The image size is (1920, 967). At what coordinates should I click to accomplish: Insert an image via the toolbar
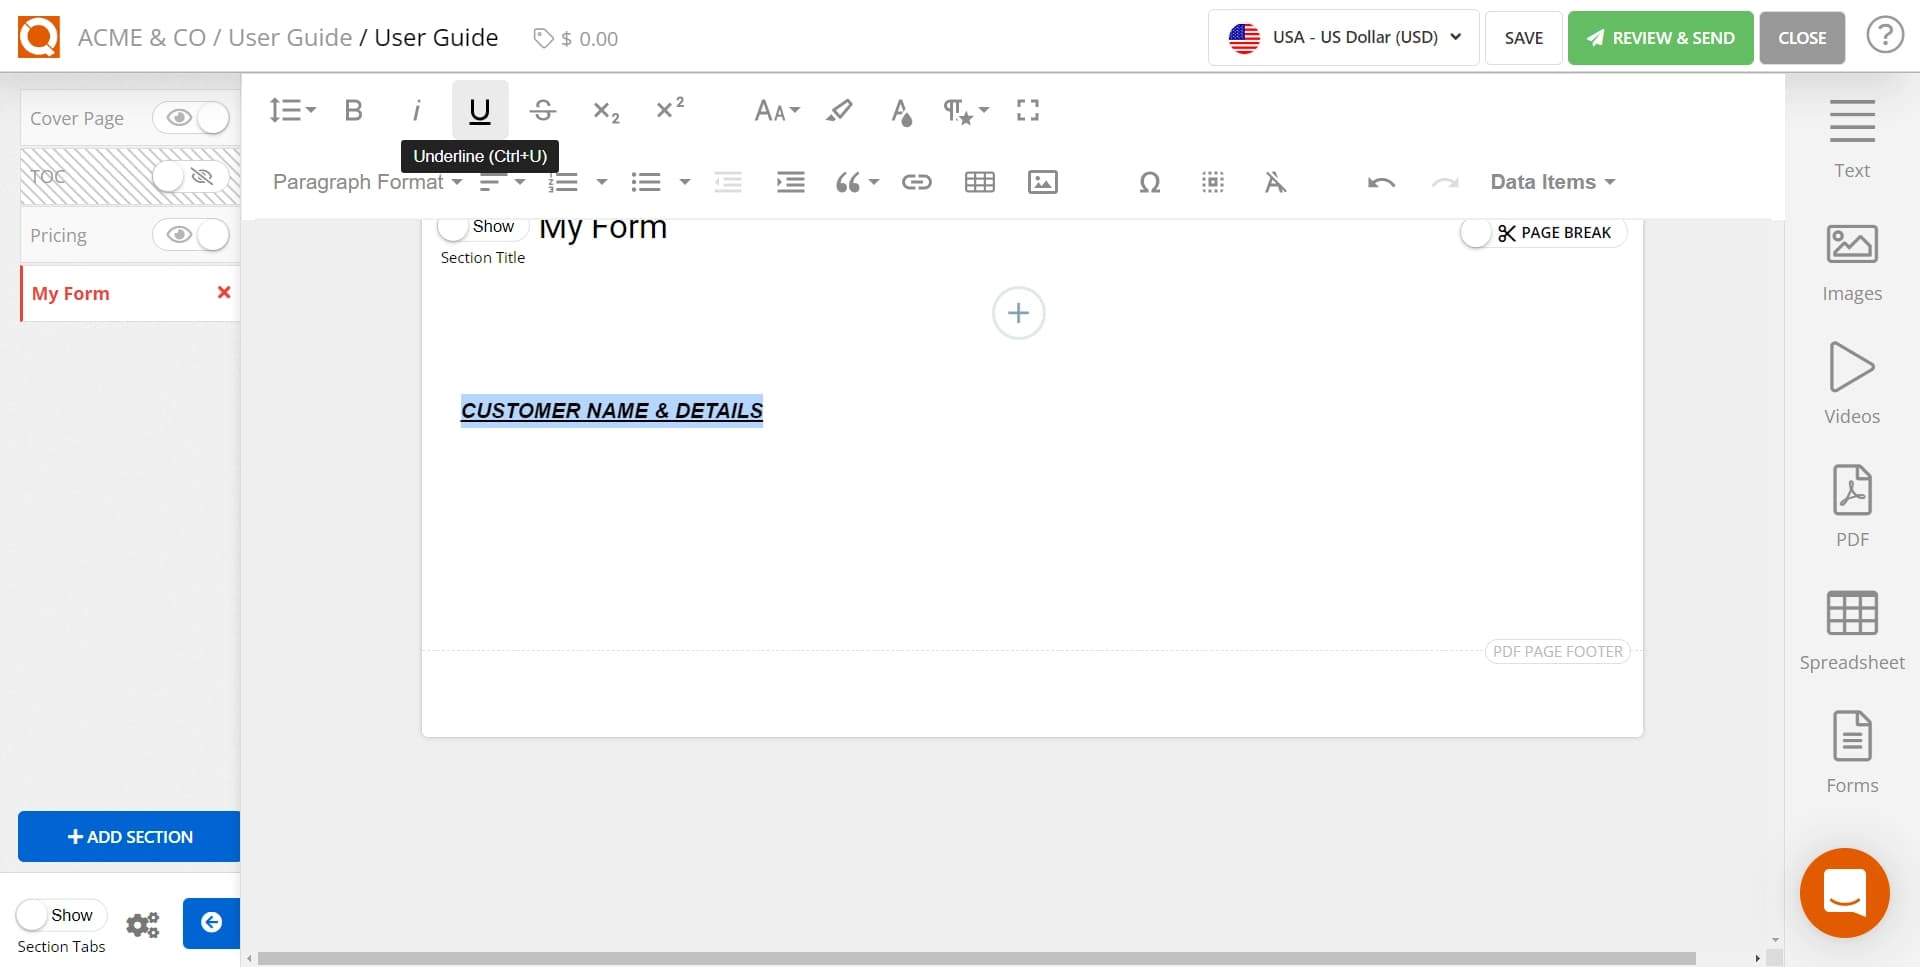tap(1043, 182)
